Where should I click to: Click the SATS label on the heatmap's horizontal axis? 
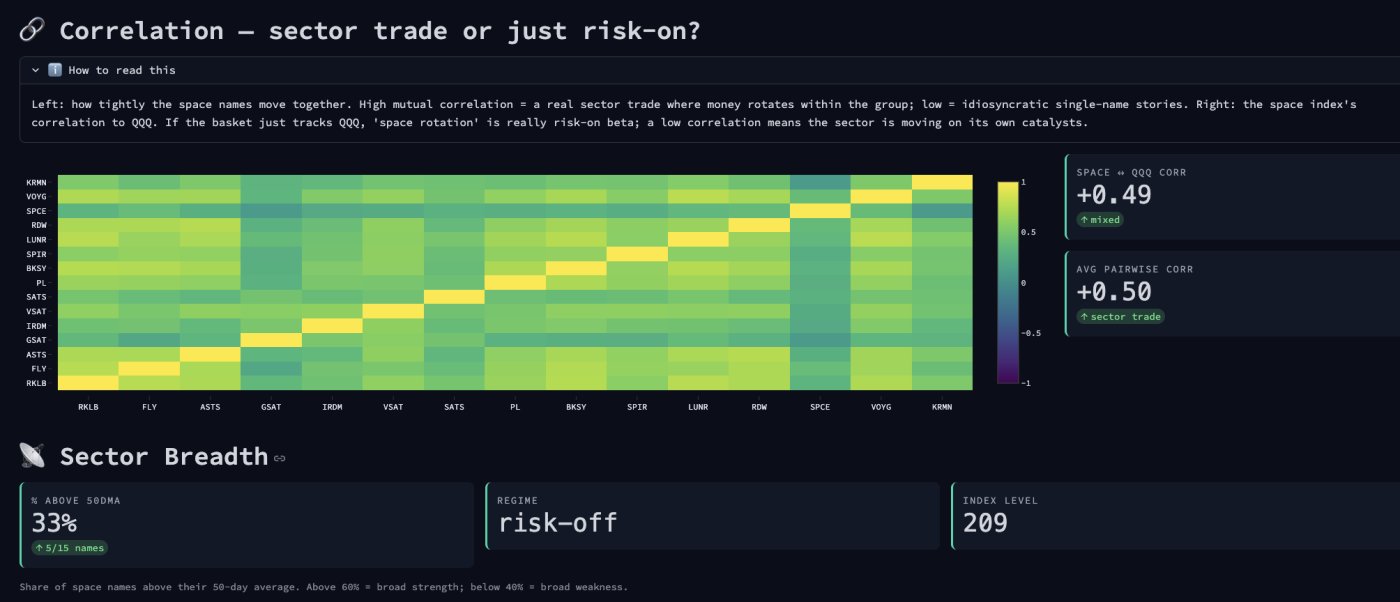pyautogui.click(x=454, y=407)
